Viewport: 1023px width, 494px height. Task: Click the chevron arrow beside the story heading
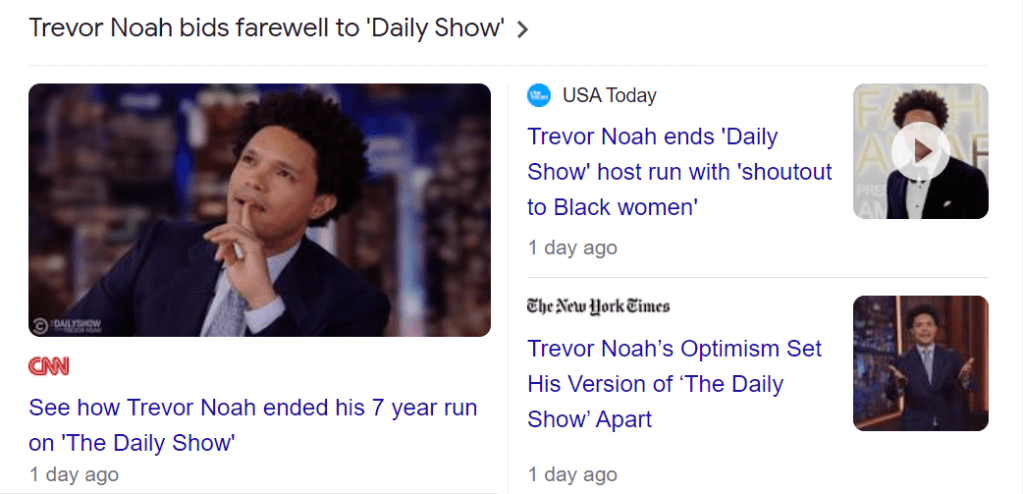pos(522,29)
